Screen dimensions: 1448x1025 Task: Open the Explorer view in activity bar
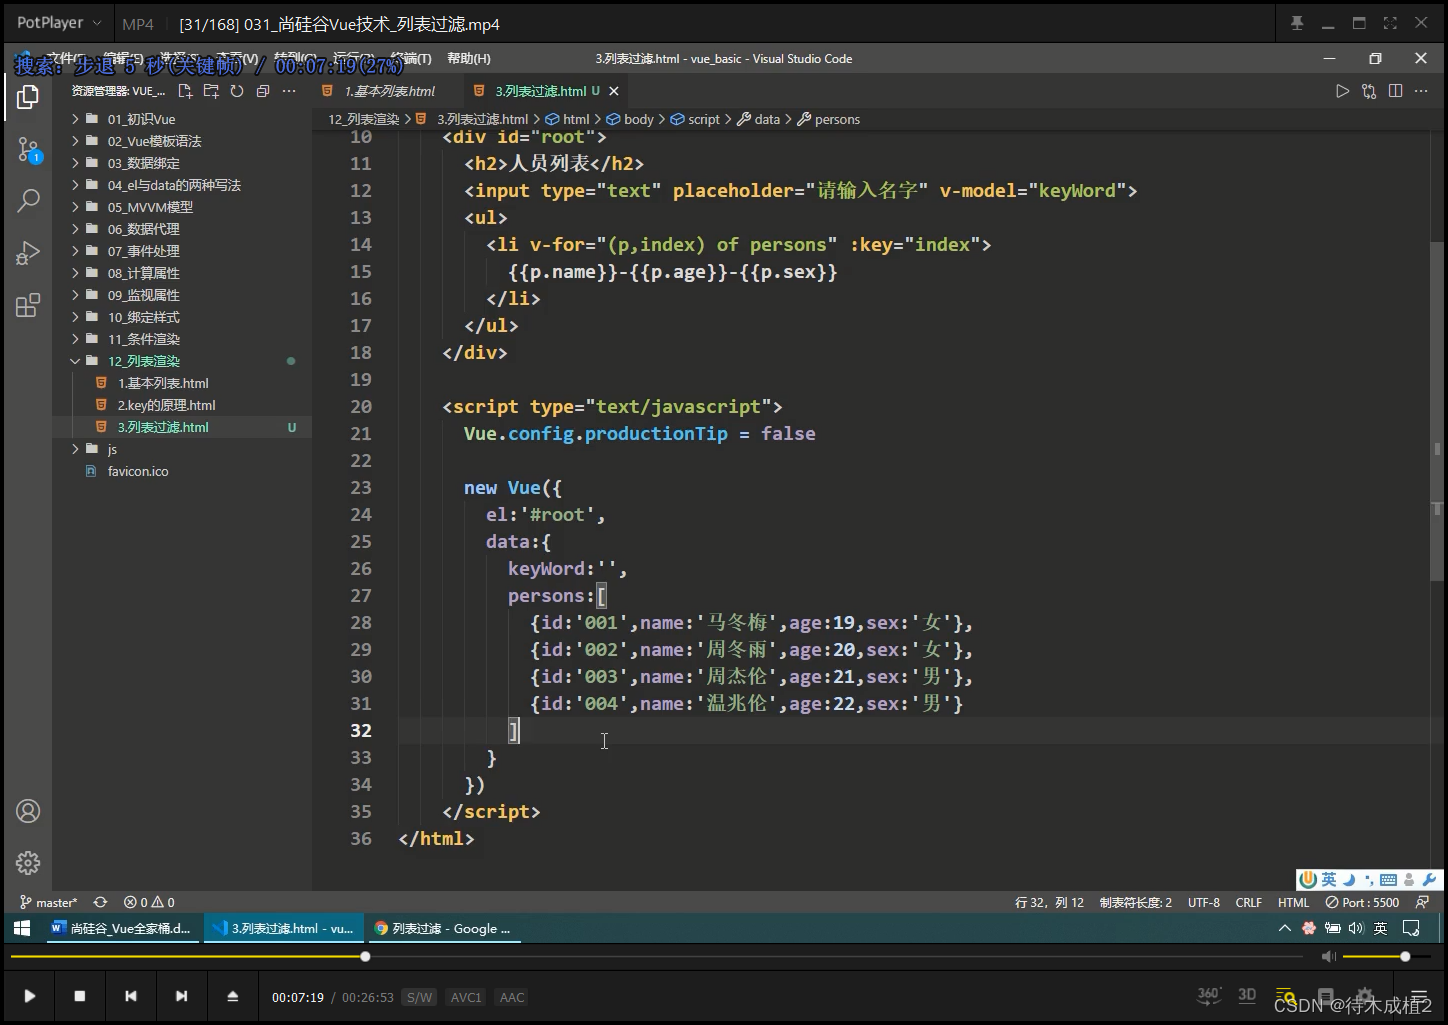28,97
